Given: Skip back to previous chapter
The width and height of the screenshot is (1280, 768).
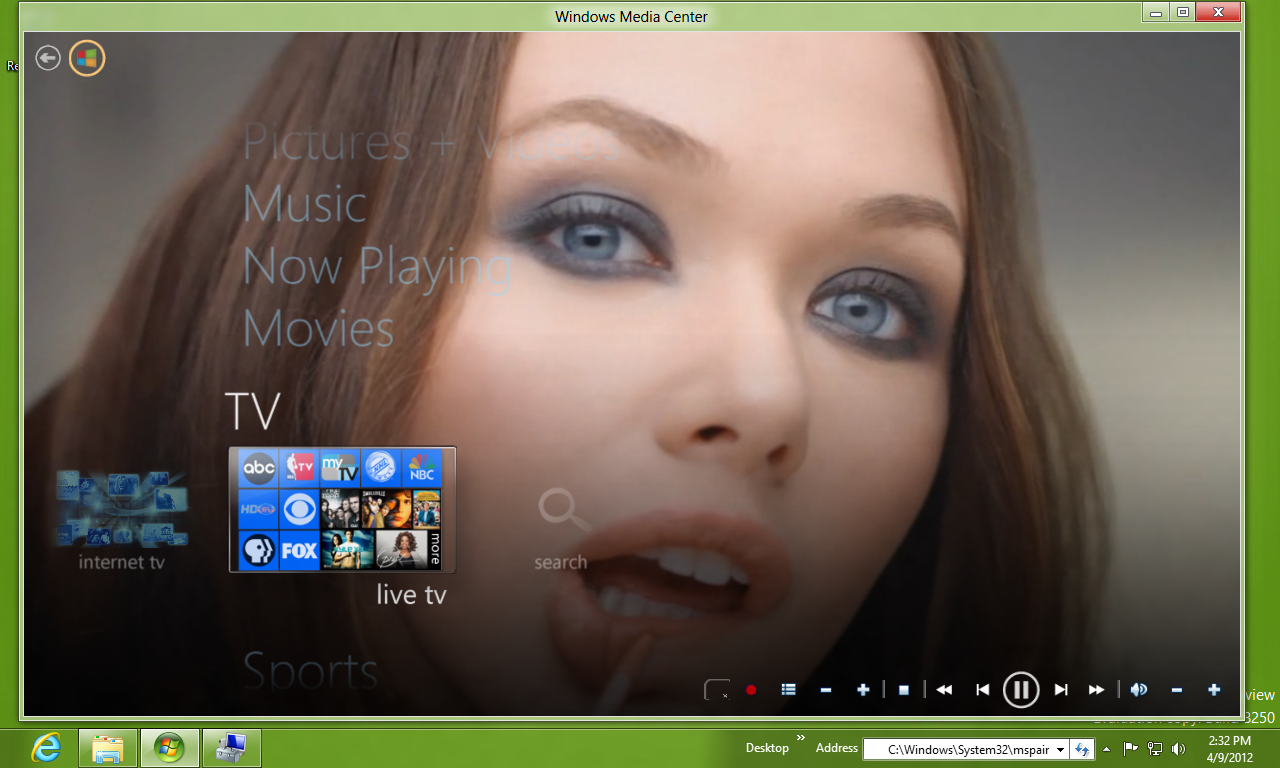Looking at the screenshot, I should [x=983, y=690].
